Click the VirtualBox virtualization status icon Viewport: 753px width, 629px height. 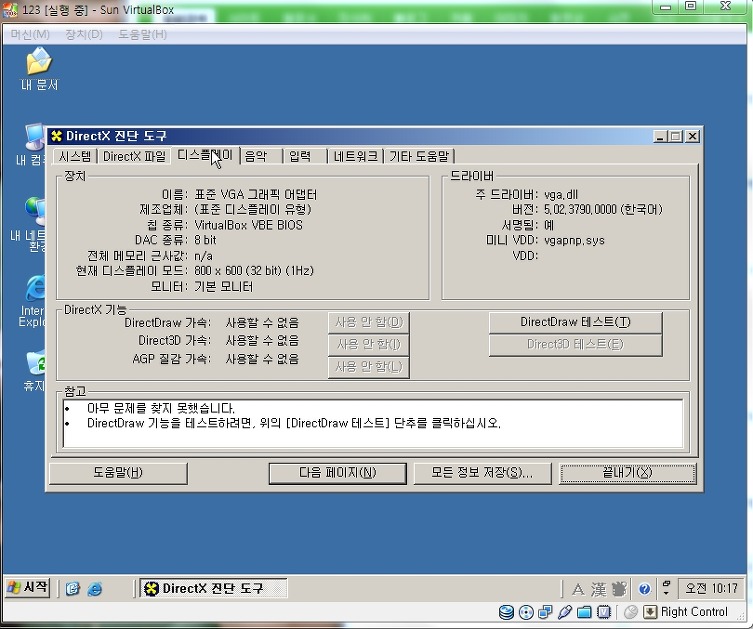(604, 612)
